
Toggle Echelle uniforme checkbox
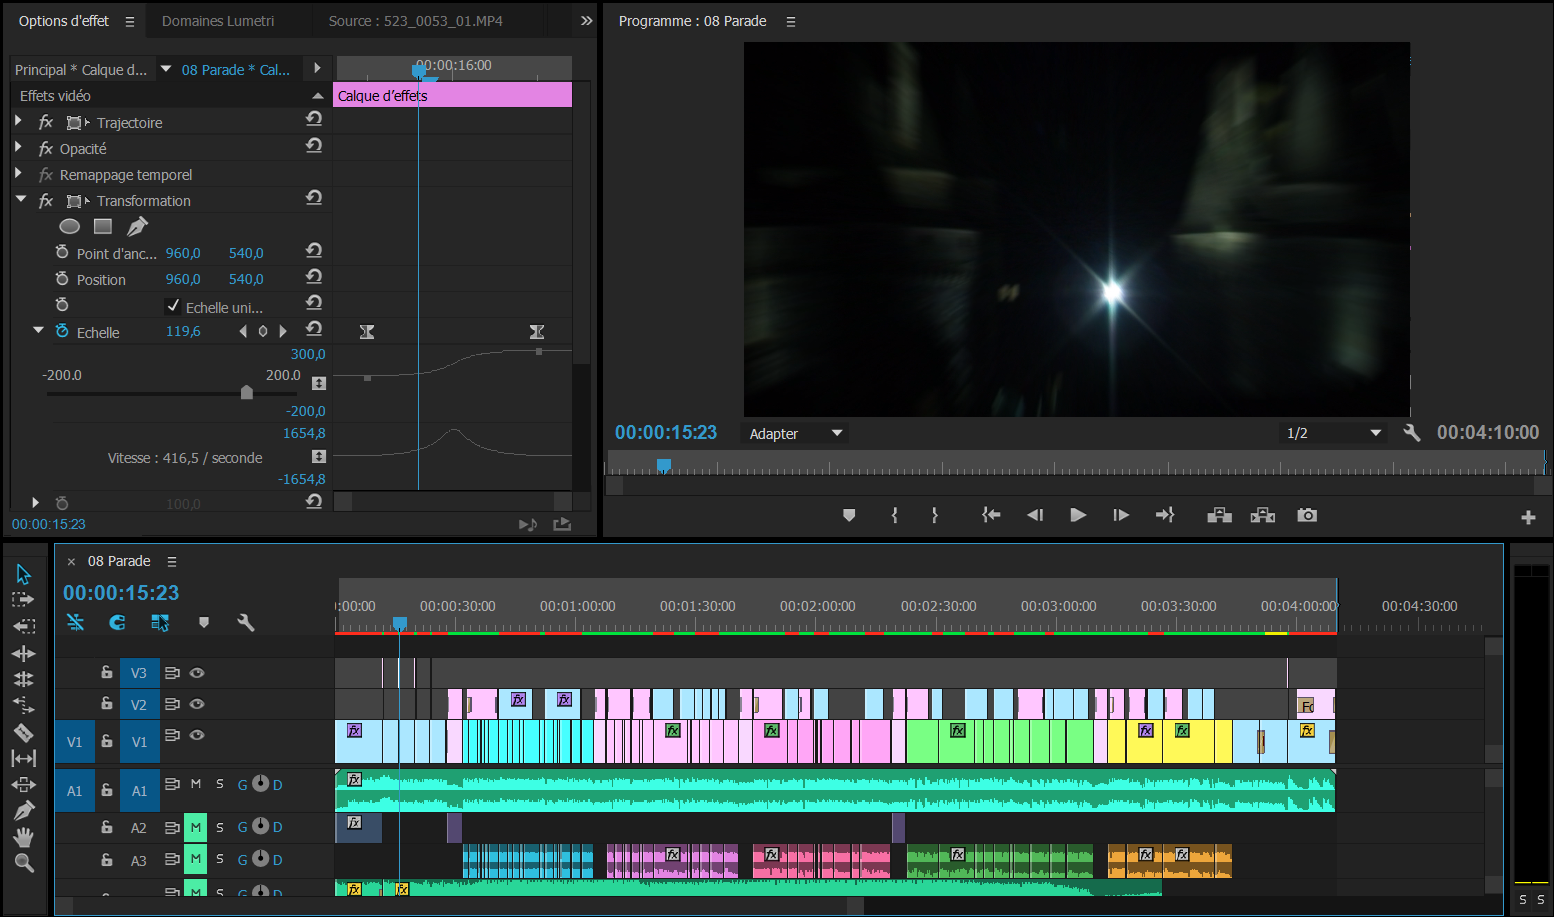click(x=173, y=306)
